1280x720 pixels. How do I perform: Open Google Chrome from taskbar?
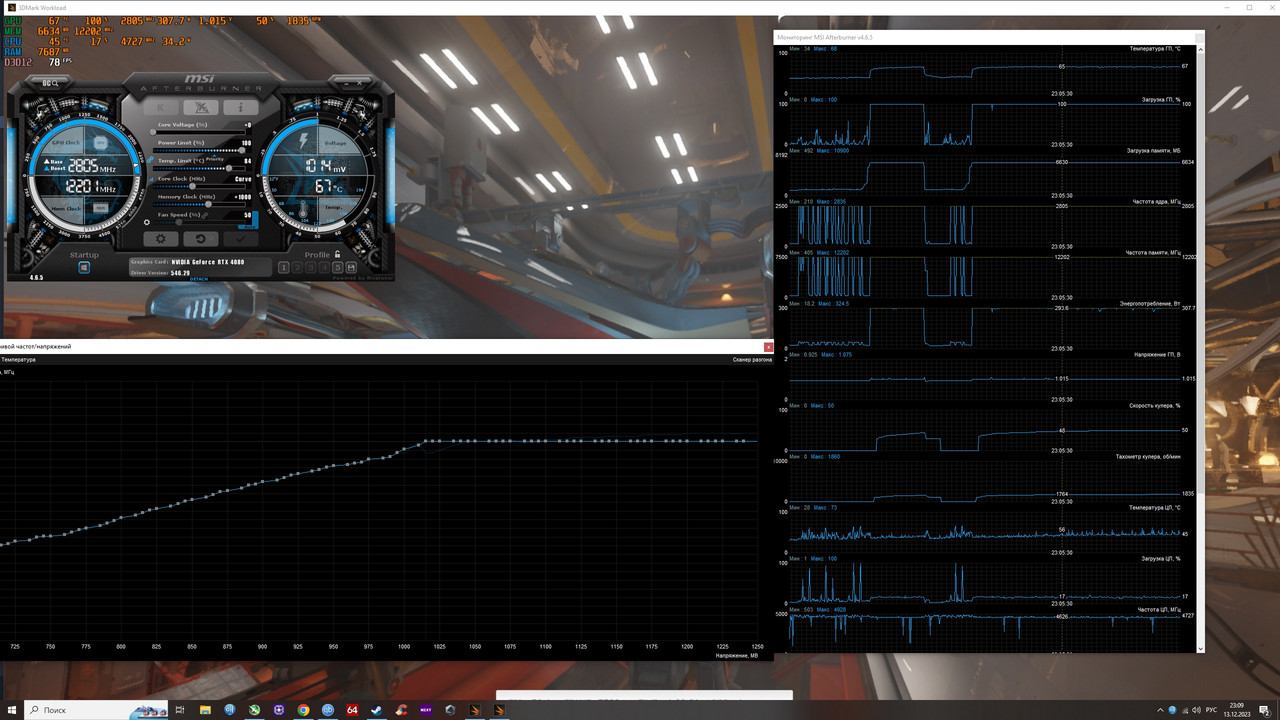[303, 710]
